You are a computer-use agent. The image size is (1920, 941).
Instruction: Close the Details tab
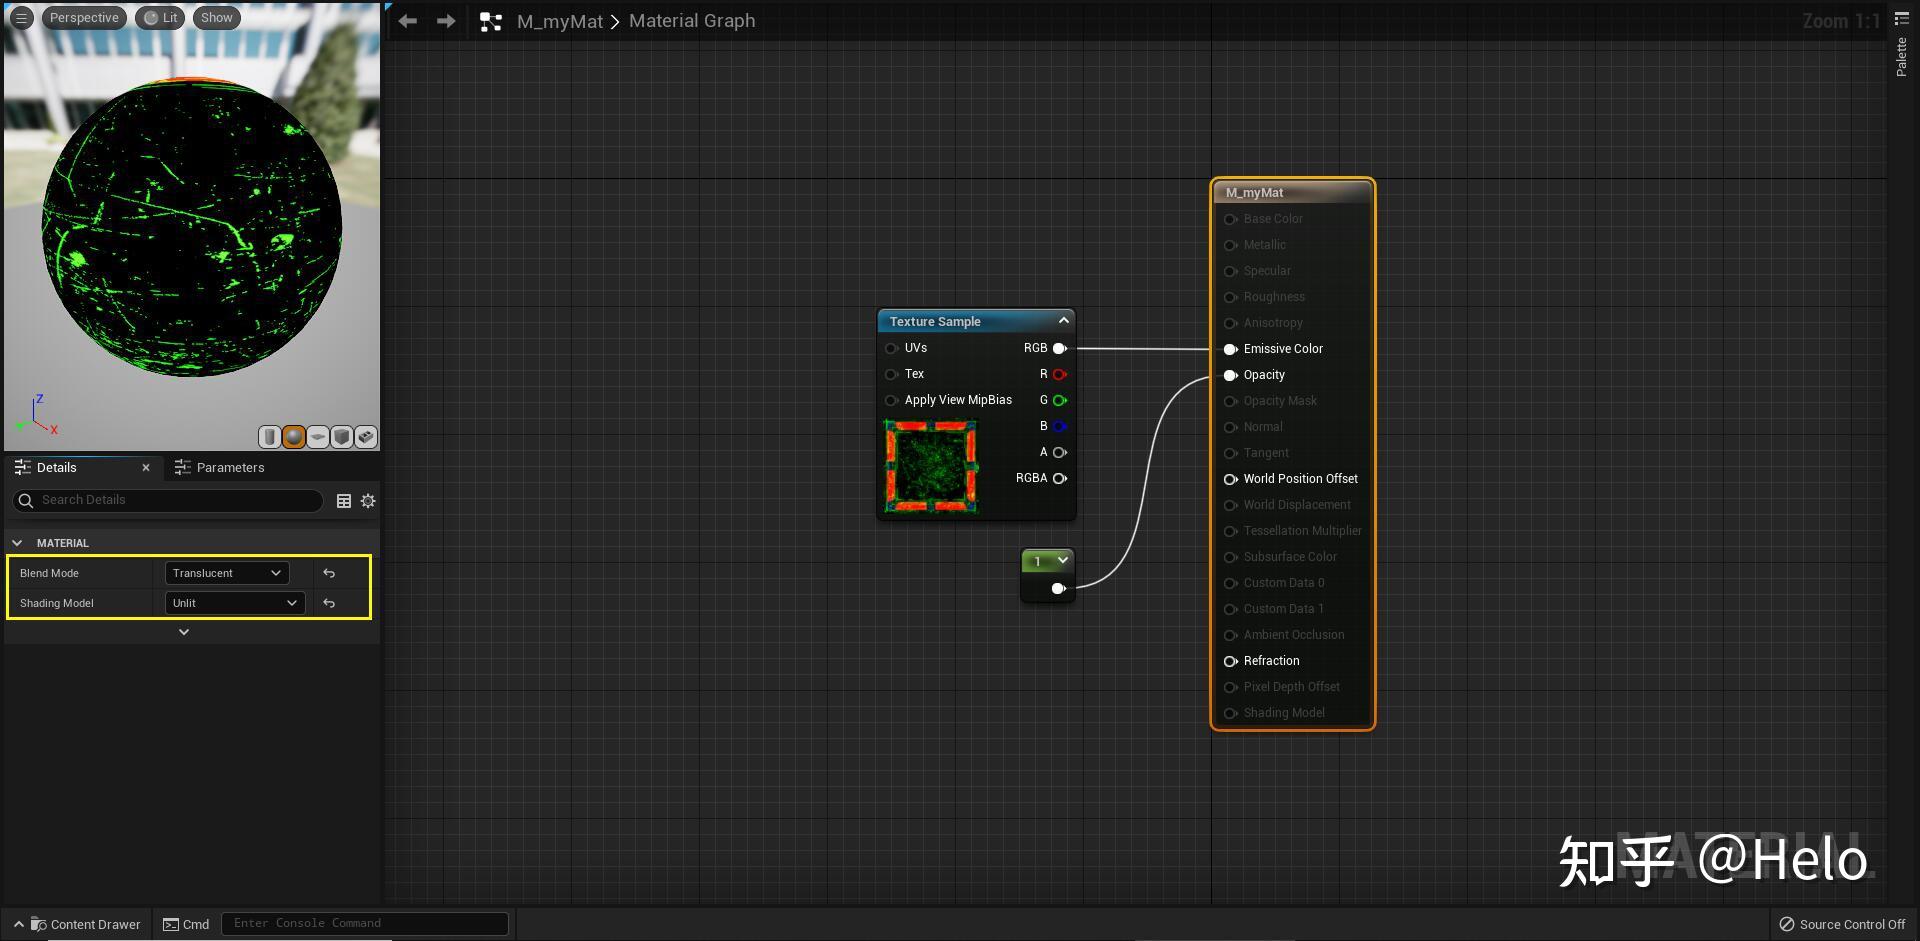point(146,467)
